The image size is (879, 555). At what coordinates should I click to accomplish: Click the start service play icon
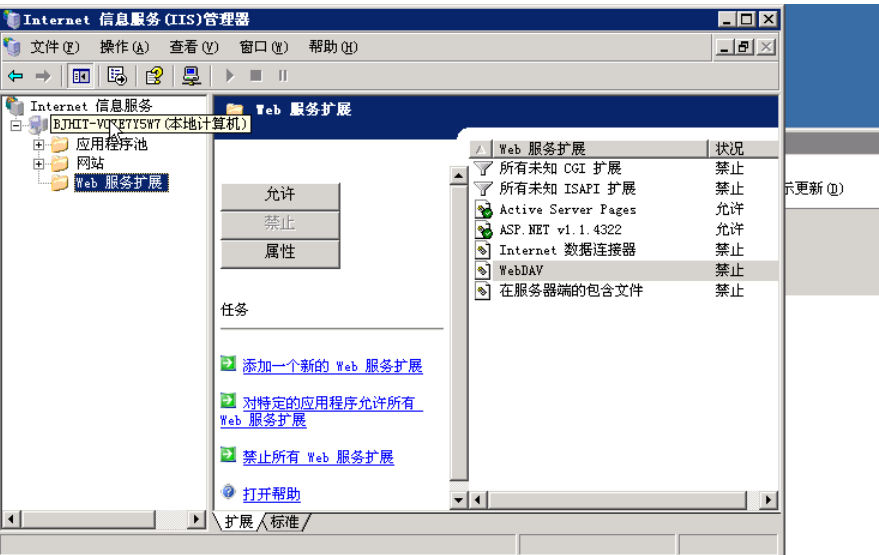click(x=229, y=76)
